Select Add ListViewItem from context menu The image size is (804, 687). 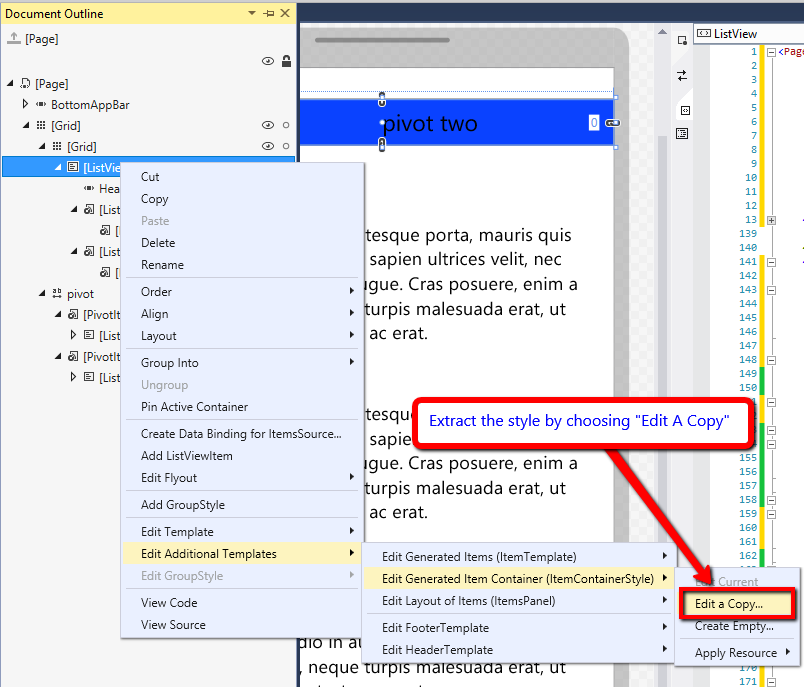pyautogui.click(x=186, y=456)
